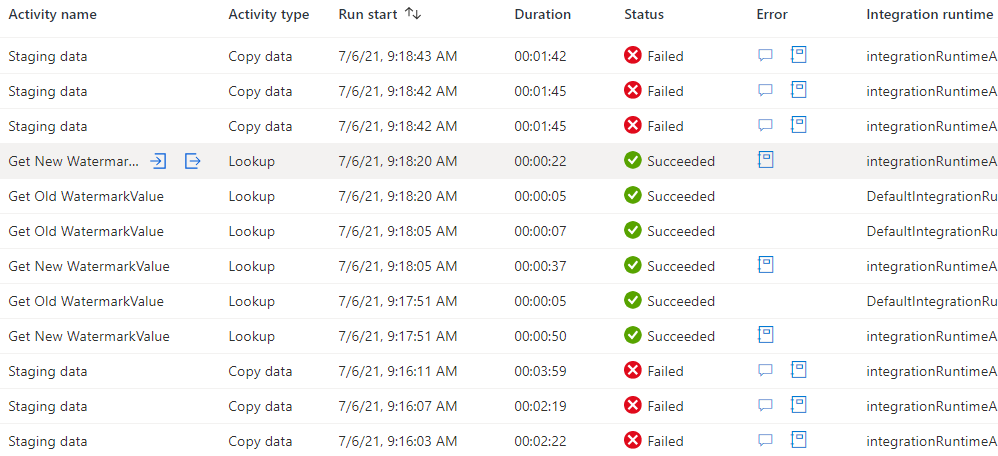The image size is (998, 456).
Task: View details of 9:17:51 AM Get New WatermarkValue
Action: (766, 335)
